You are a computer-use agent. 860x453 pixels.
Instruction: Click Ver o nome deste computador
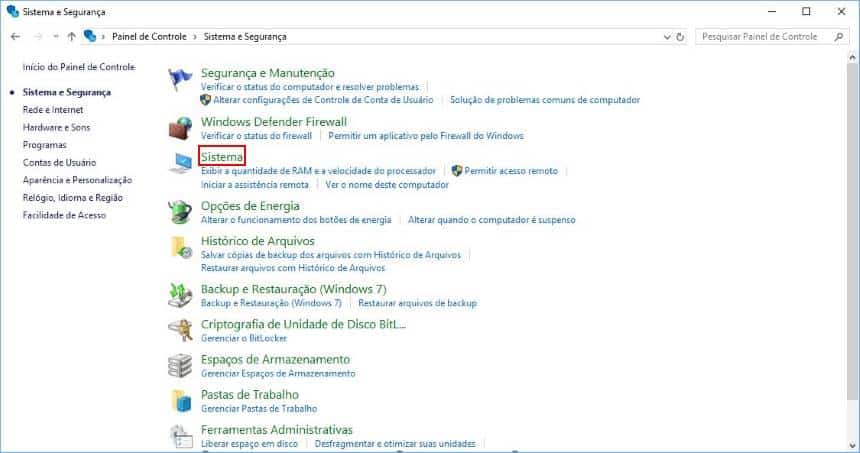(x=387, y=185)
